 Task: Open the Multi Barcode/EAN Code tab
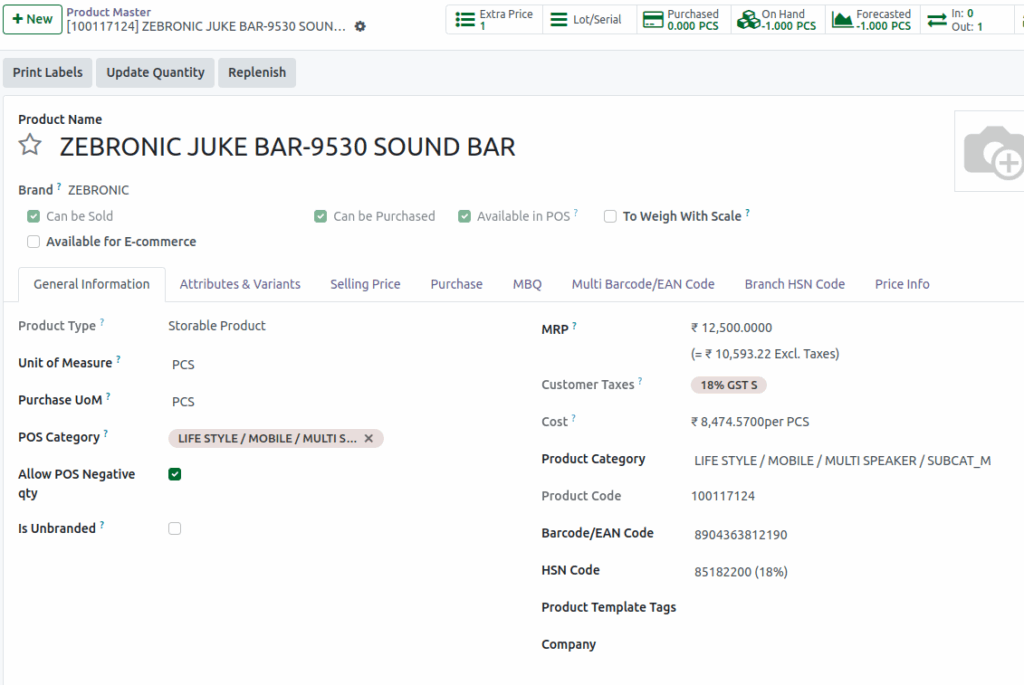point(643,284)
